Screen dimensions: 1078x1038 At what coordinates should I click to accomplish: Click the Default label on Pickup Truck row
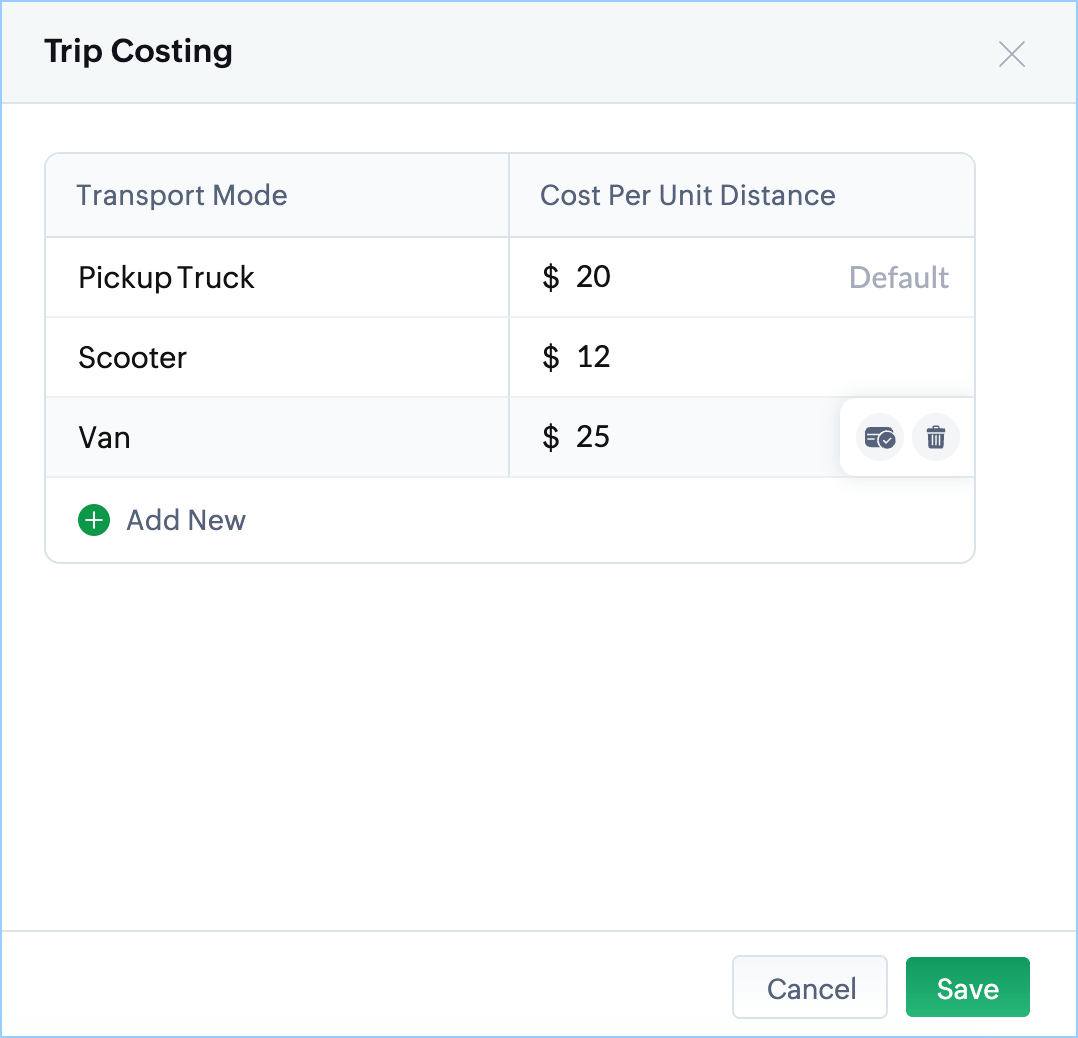(x=899, y=277)
